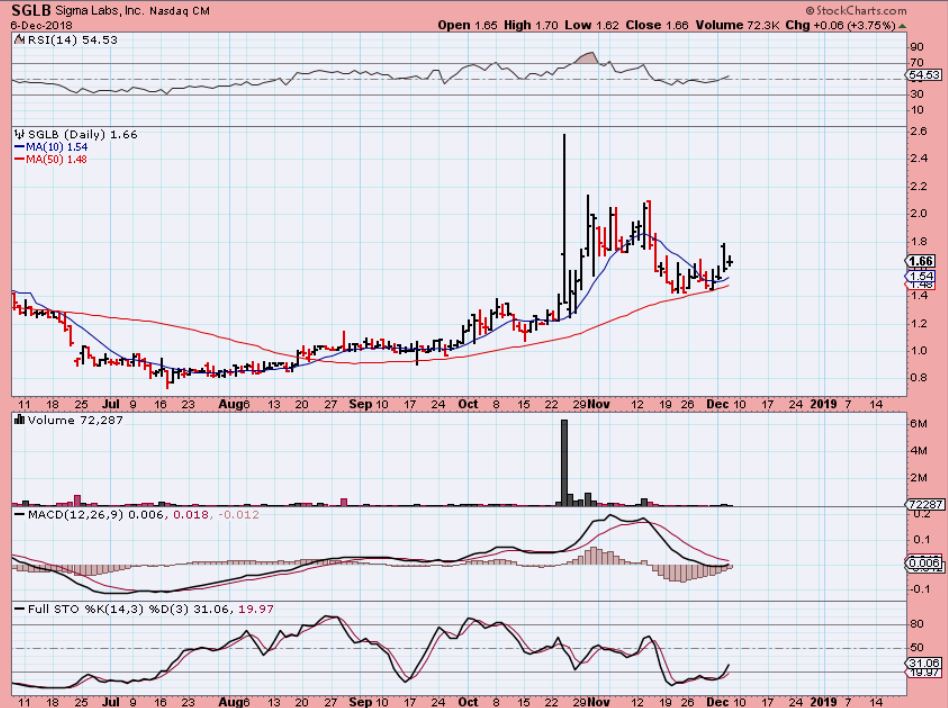Image resolution: width=948 pixels, height=708 pixels.
Task: Click the 90 RSI axis label
Action: [x=917, y=47]
